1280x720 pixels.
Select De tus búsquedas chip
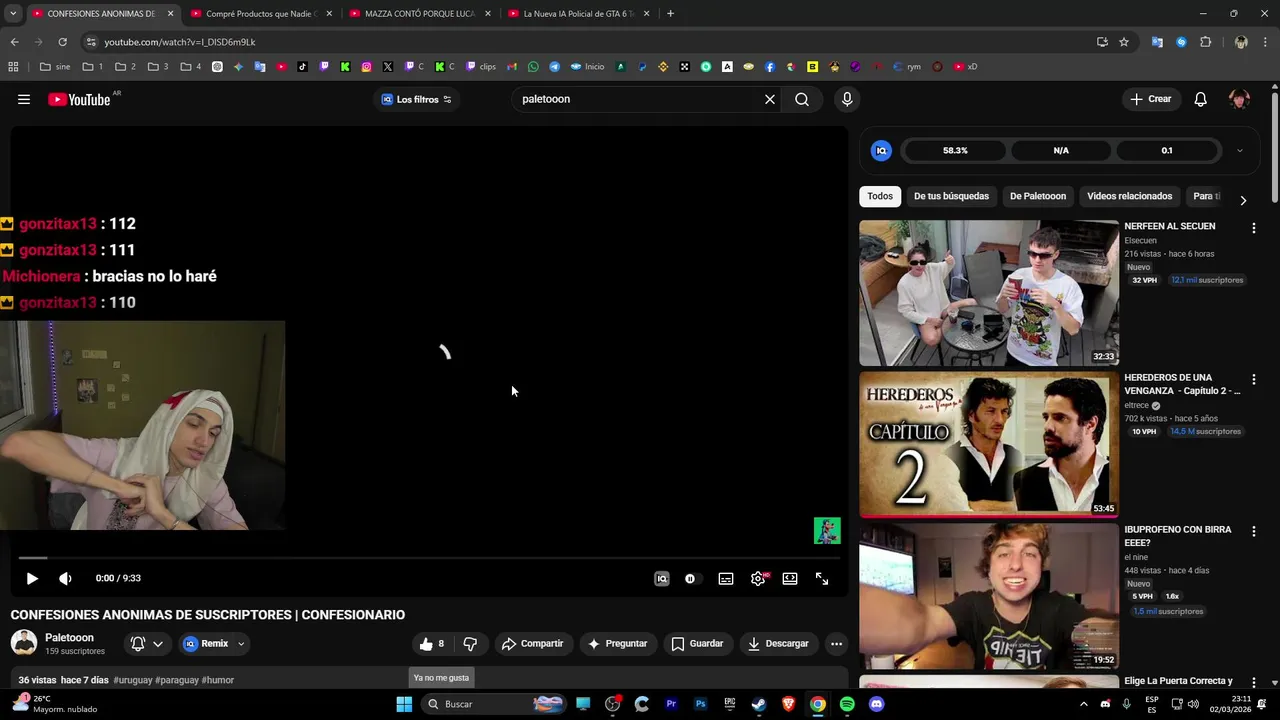coord(951,196)
